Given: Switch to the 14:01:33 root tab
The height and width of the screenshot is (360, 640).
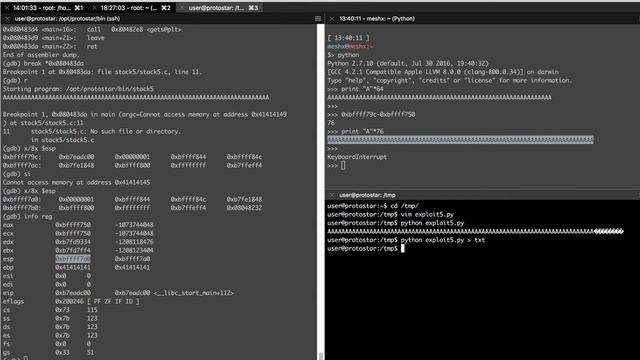Looking at the screenshot, I should click(48, 8).
